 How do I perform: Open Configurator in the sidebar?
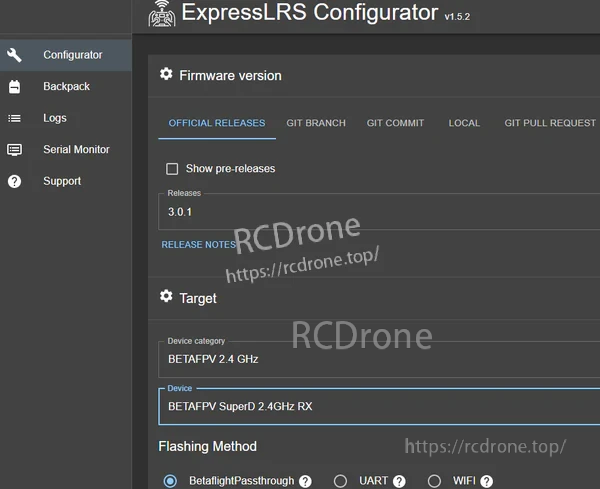[x=66, y=55]
